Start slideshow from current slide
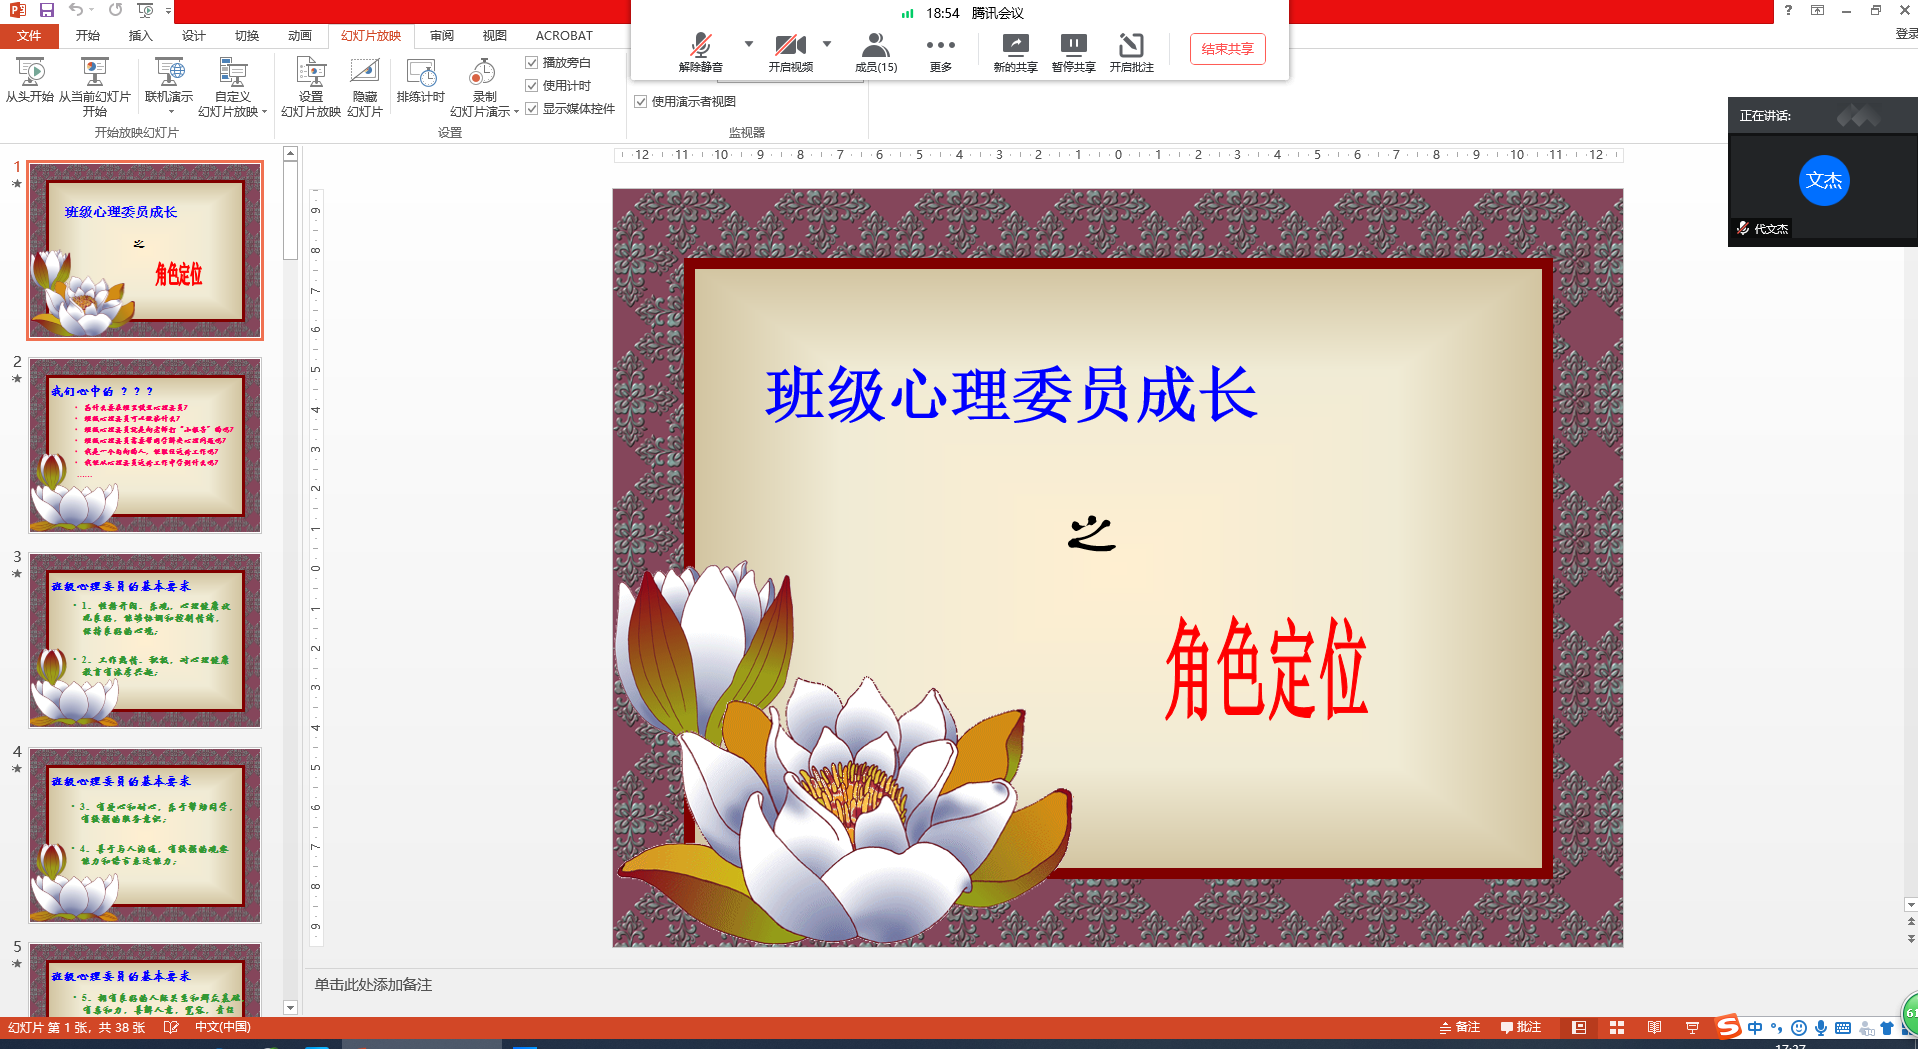 95,87
